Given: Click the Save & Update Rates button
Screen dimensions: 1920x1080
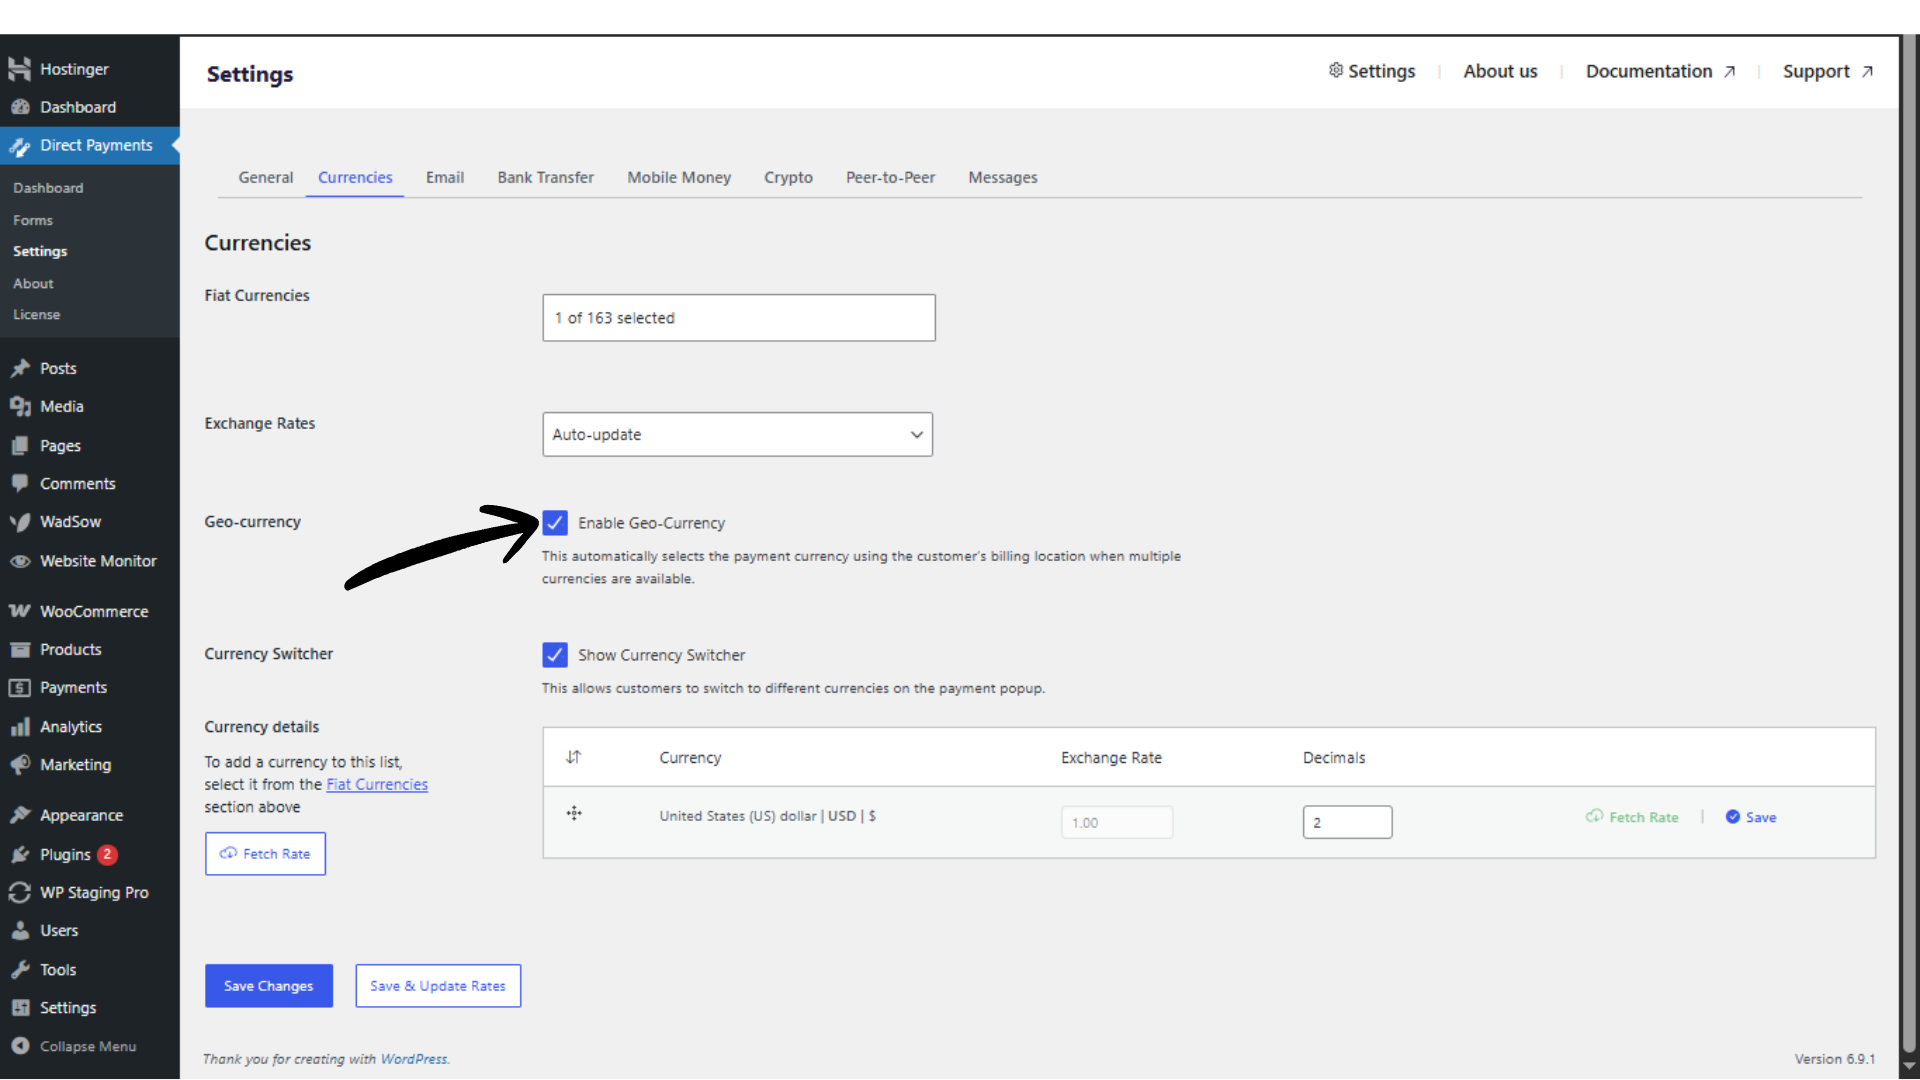Looking at the screenshot, I should click(438, 986).
